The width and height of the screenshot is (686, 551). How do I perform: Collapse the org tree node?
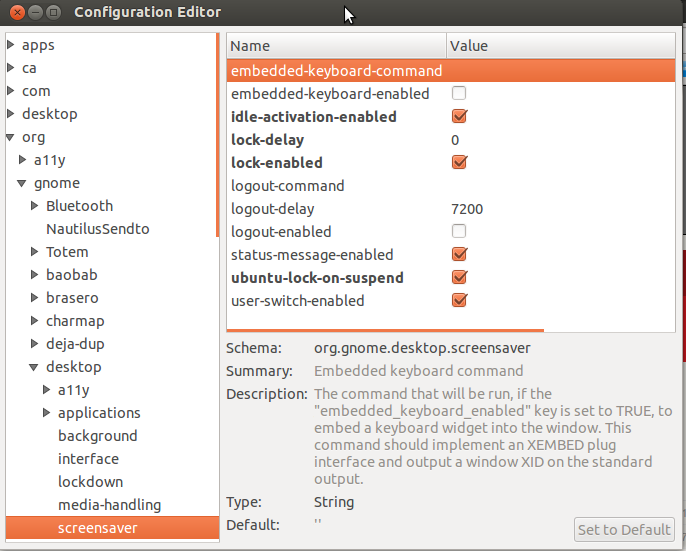point(10,137)
